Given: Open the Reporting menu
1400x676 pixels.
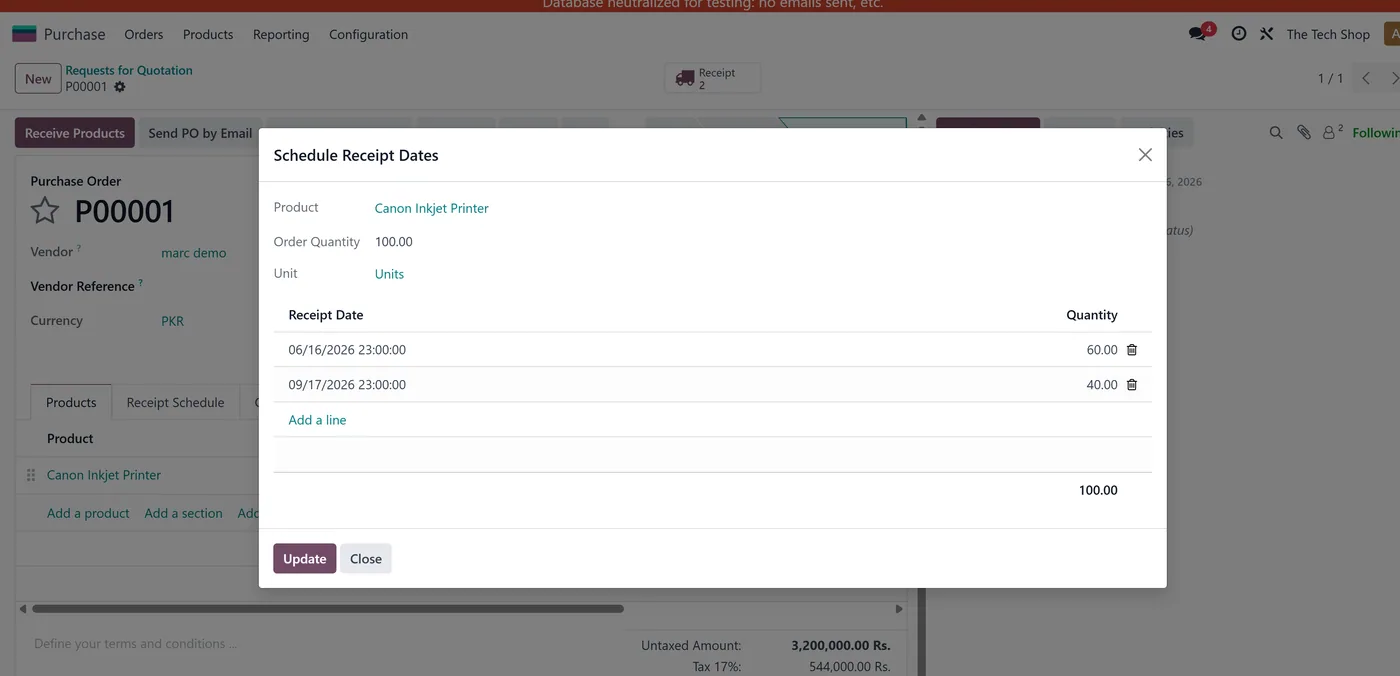Looking at the screenshot, I should 281,34.
